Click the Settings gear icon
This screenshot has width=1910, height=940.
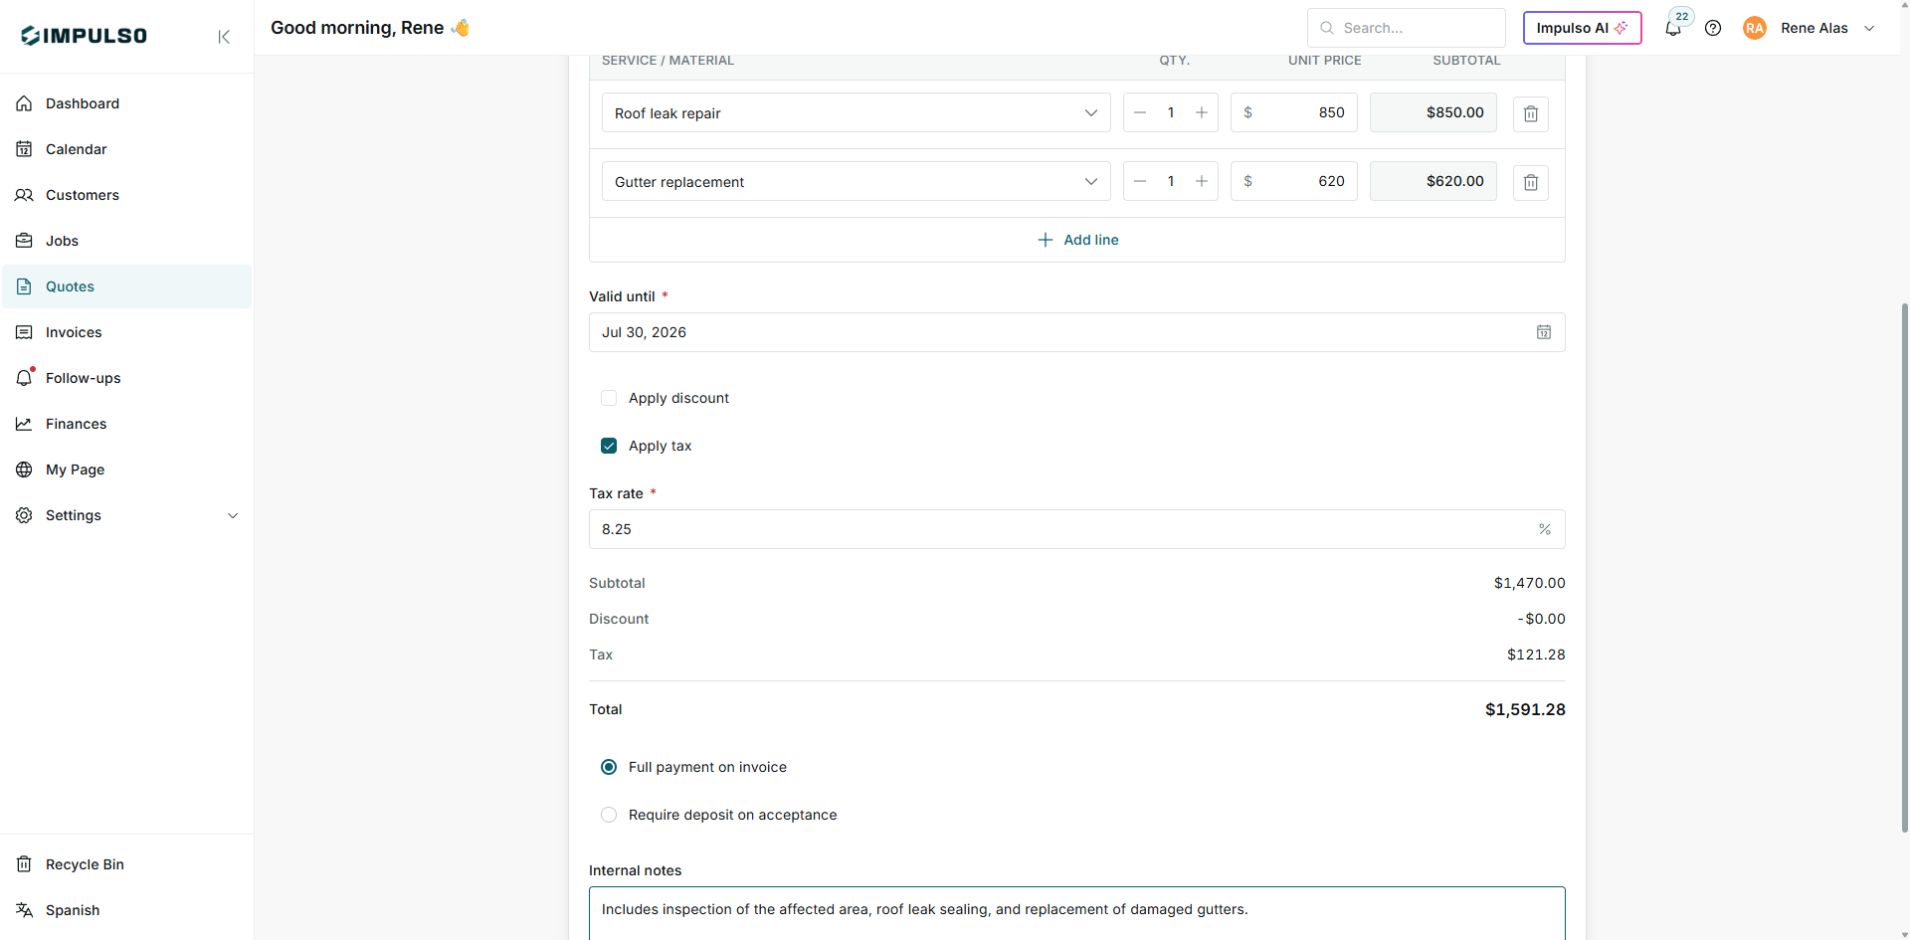point(24,515)
